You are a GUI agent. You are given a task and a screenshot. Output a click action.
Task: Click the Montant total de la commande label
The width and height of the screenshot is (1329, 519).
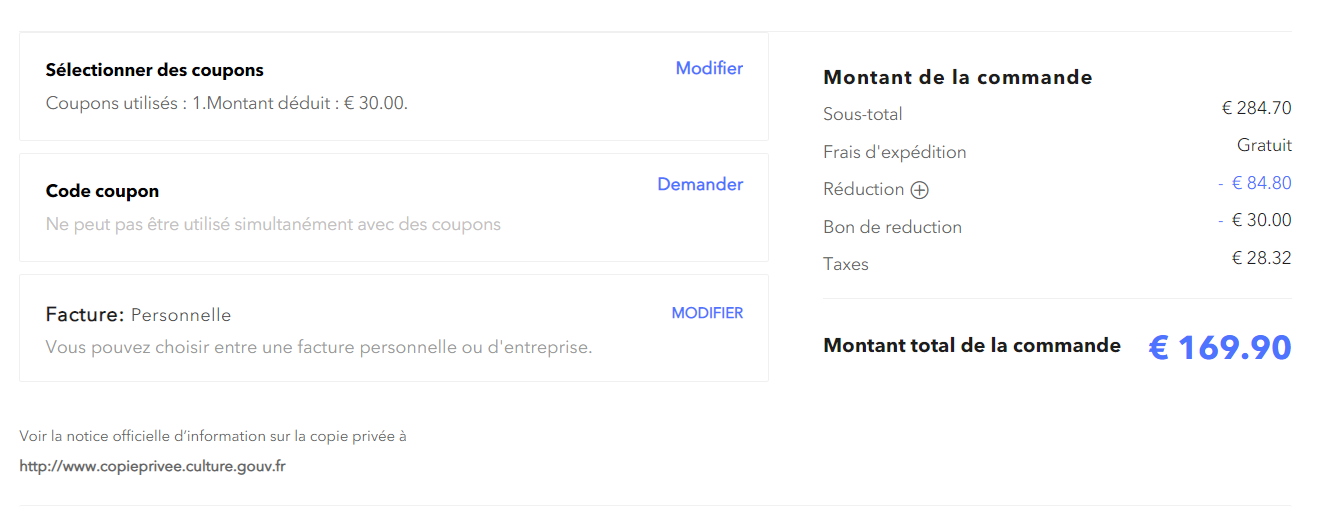coord(971,345)
